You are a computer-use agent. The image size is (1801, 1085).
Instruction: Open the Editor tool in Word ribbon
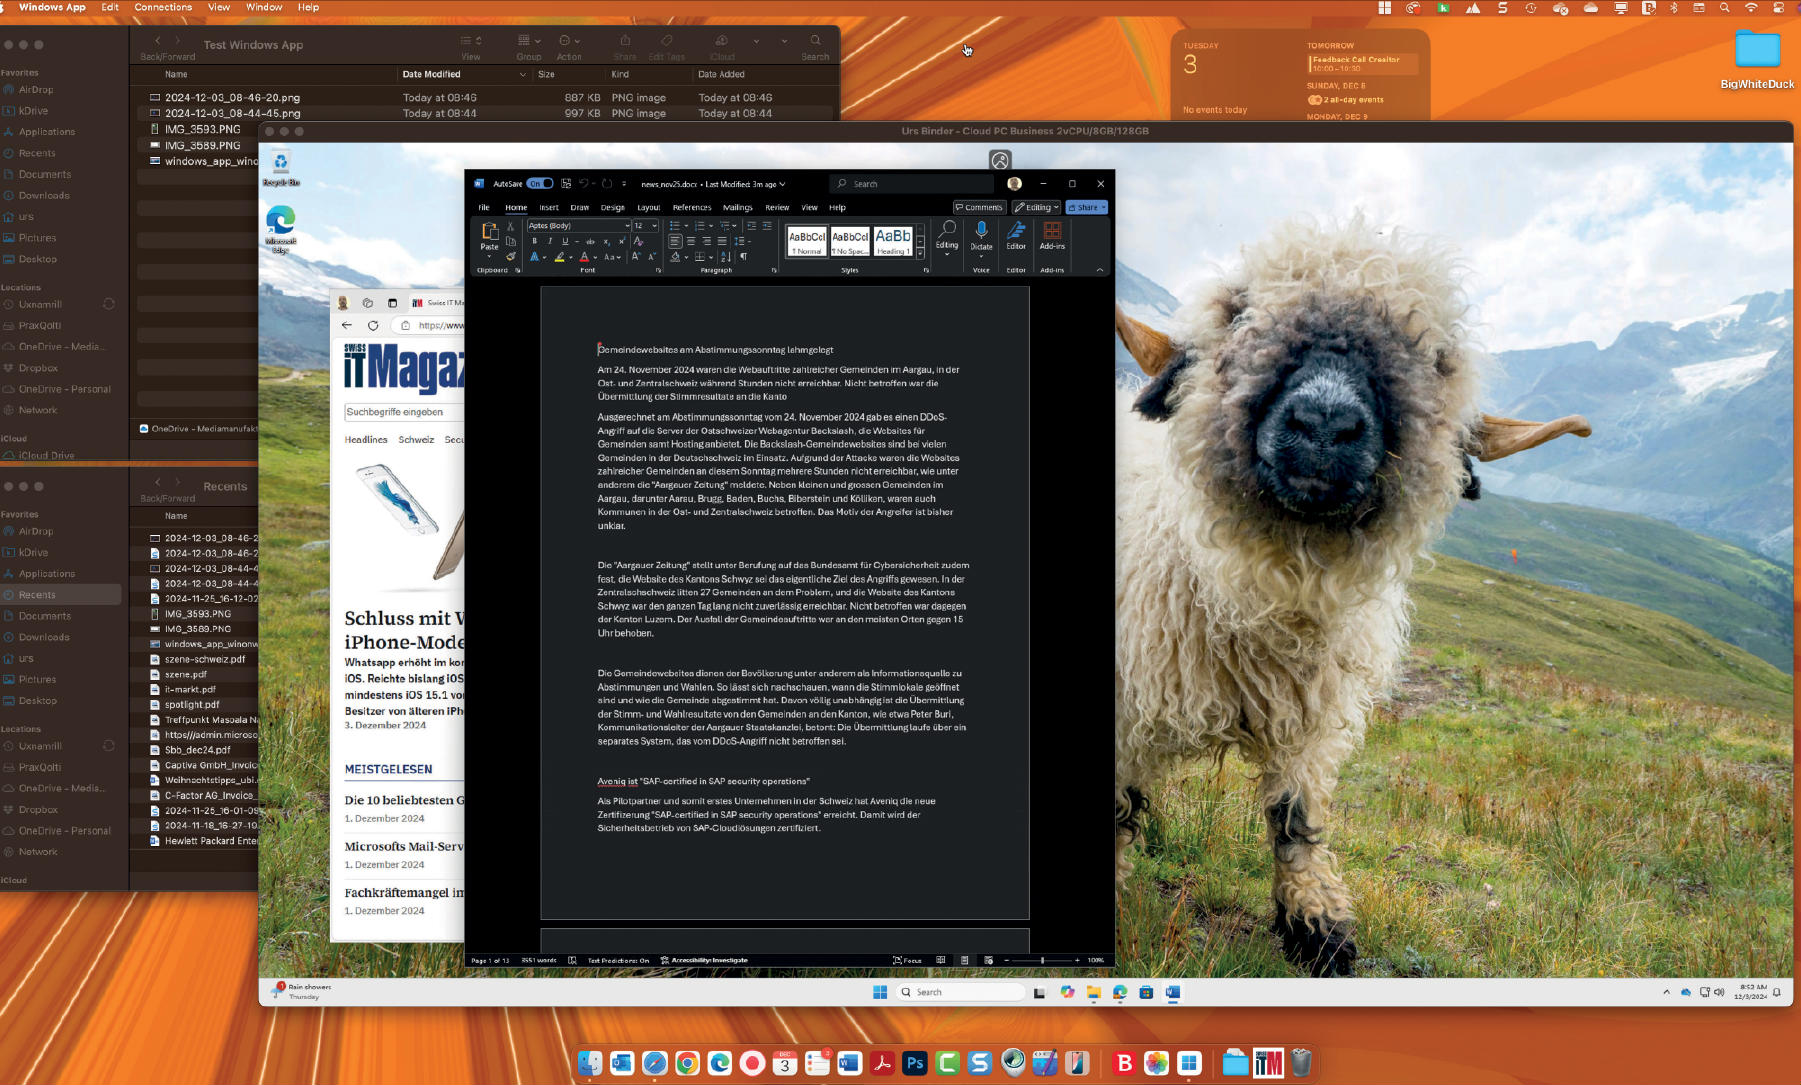click(x=1016, y=236)
